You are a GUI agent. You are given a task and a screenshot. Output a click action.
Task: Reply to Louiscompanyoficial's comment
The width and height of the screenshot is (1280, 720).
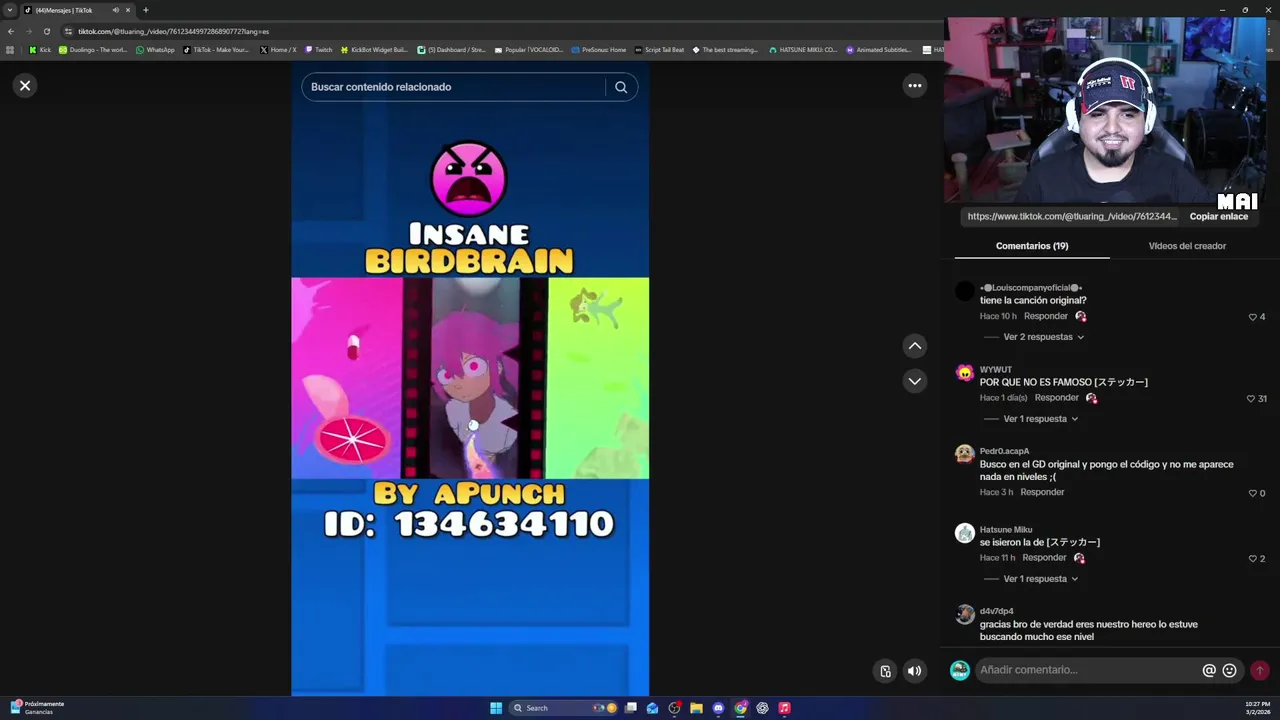tap(1045, 316)
